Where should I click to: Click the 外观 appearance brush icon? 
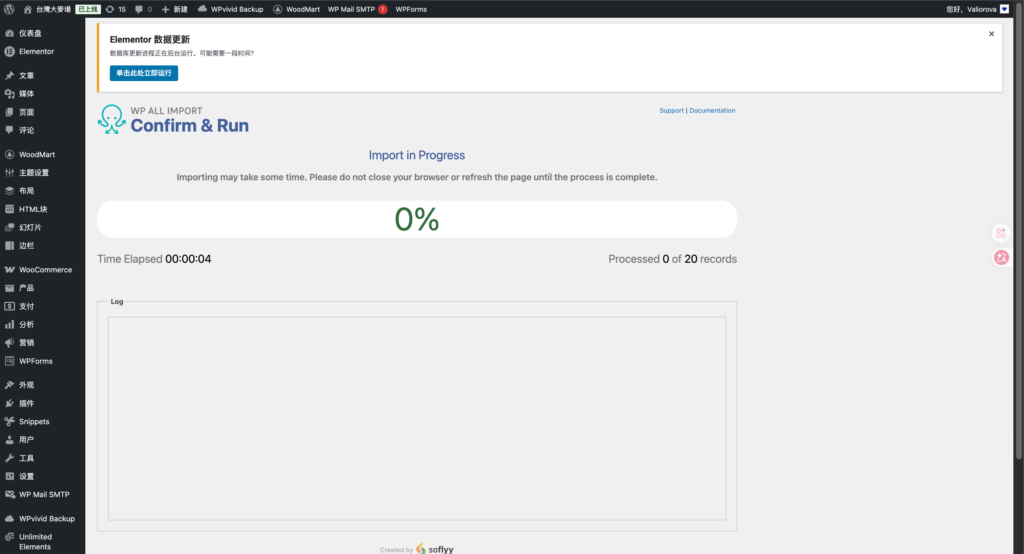9,385
